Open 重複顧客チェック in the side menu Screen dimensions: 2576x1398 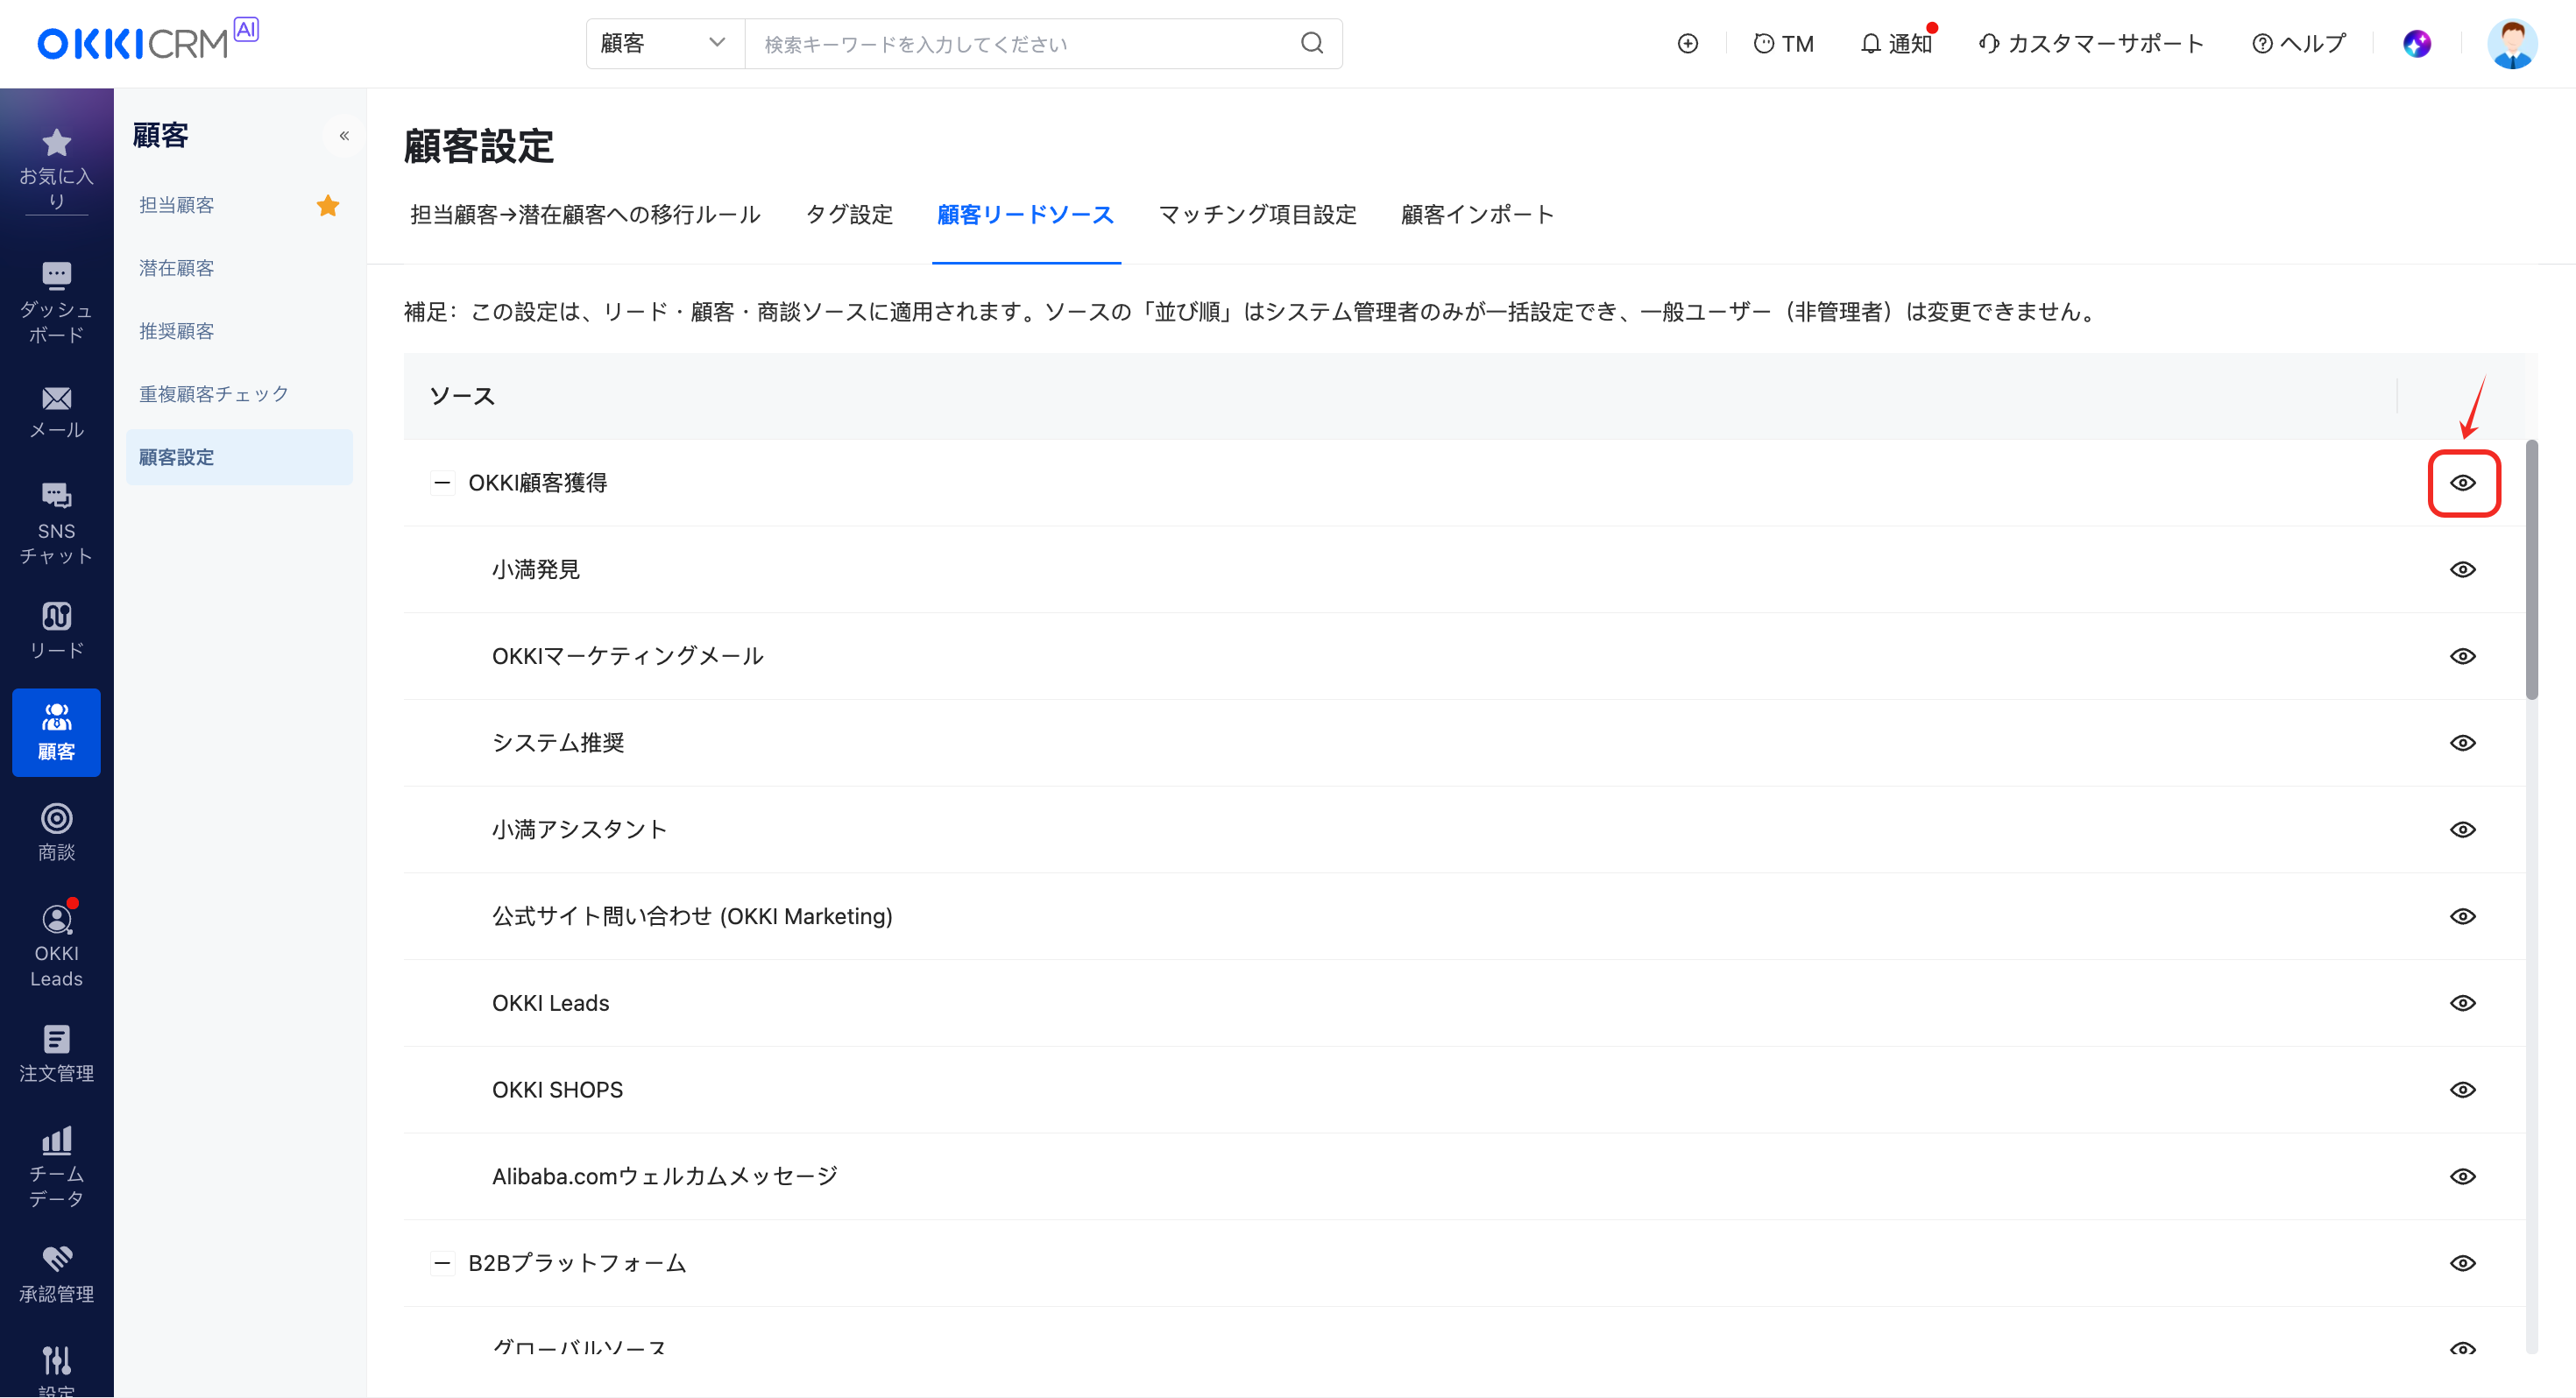(214, 394)
